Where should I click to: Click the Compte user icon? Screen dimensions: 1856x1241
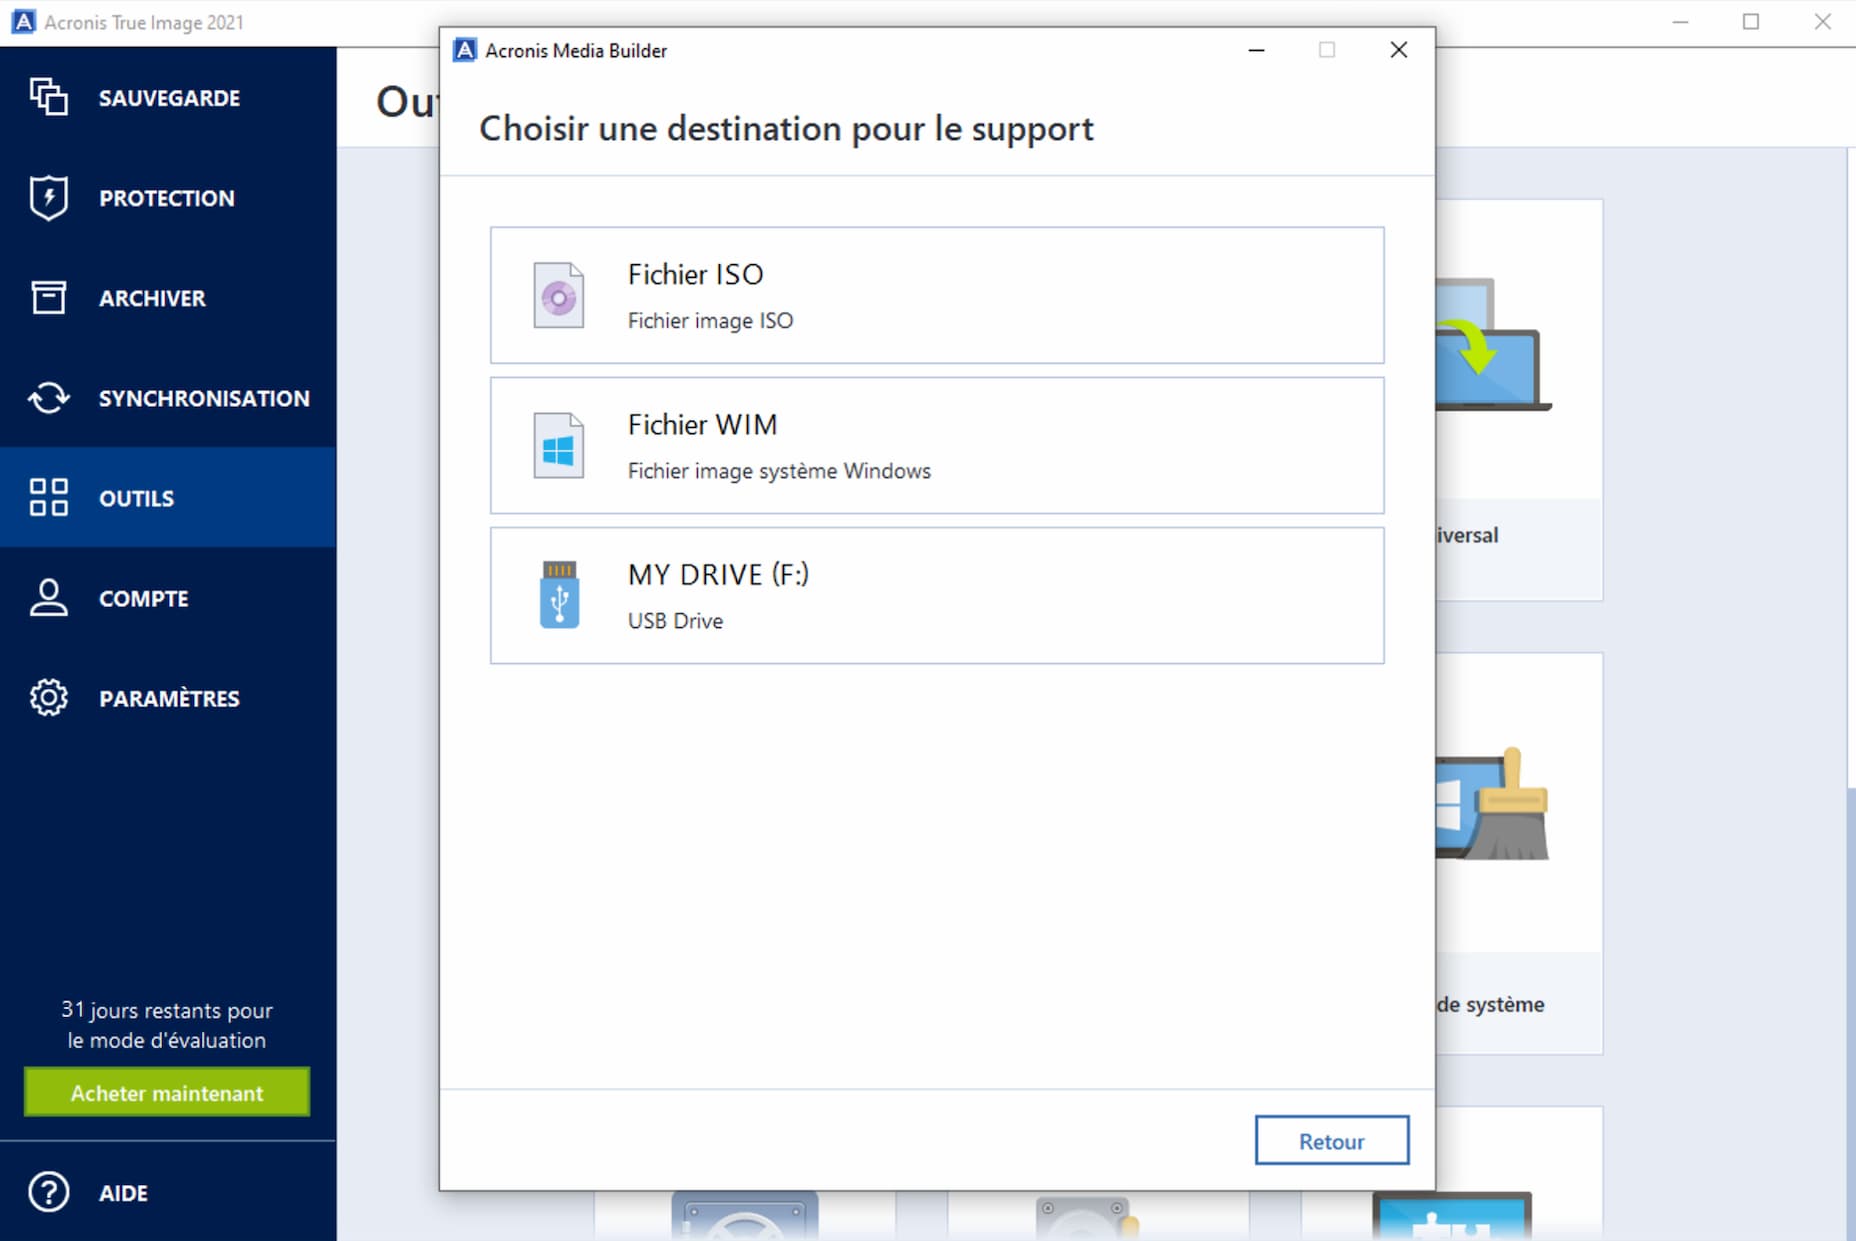[48, 597]
